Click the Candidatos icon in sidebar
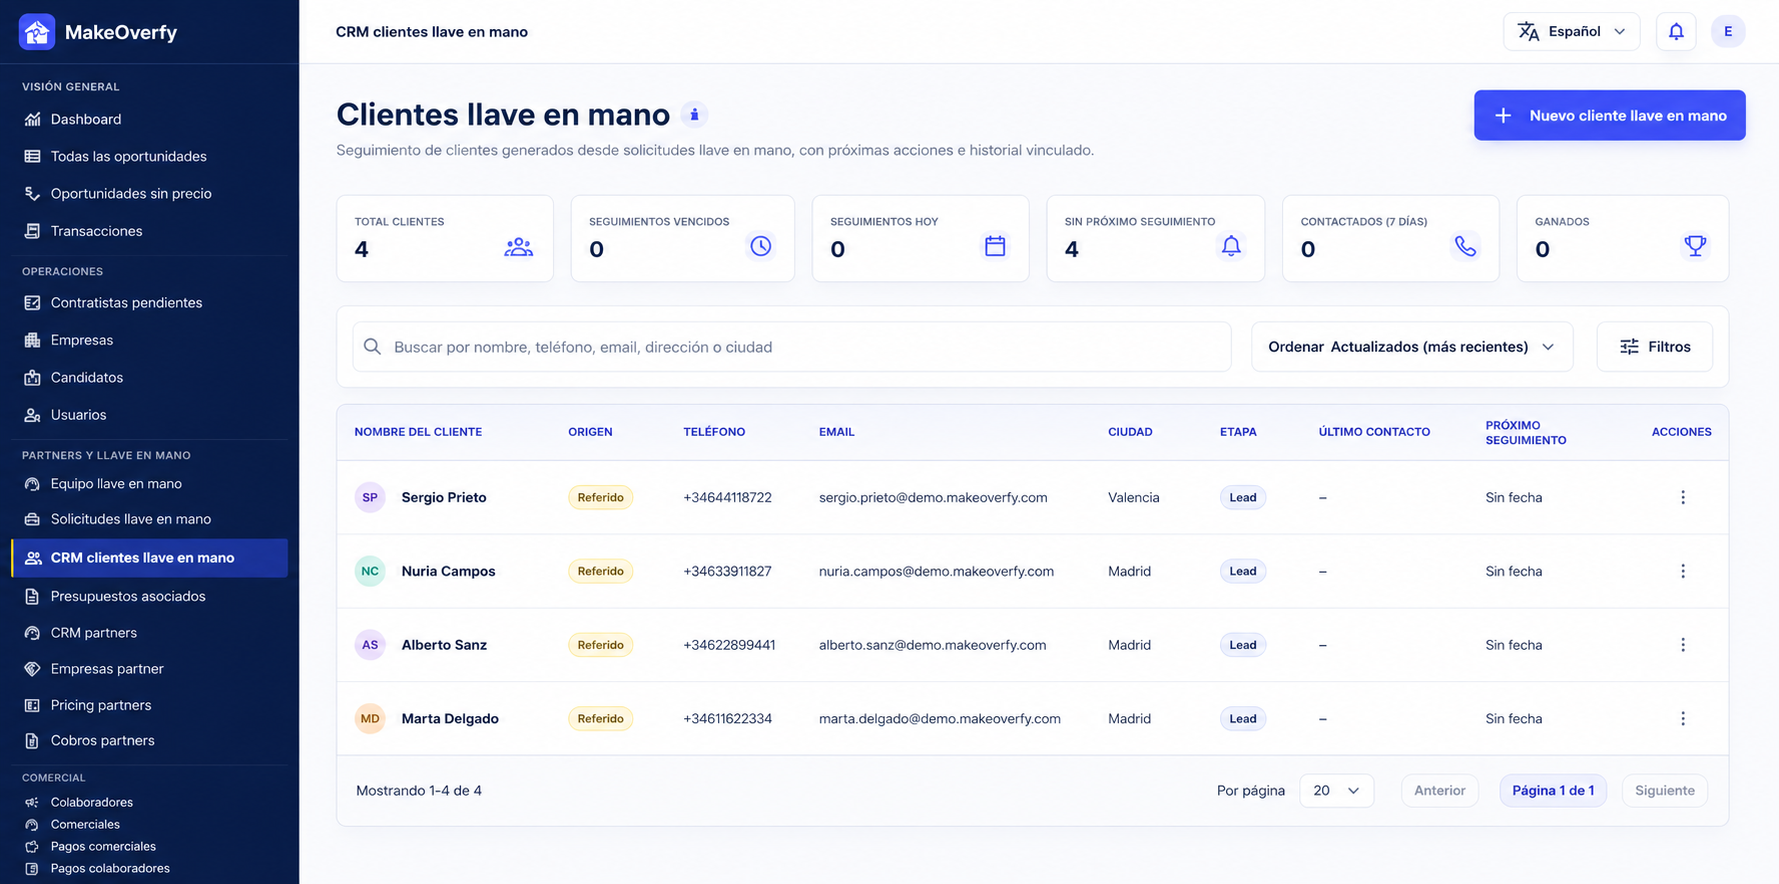The image size is (1779, 884). (32, 377)
